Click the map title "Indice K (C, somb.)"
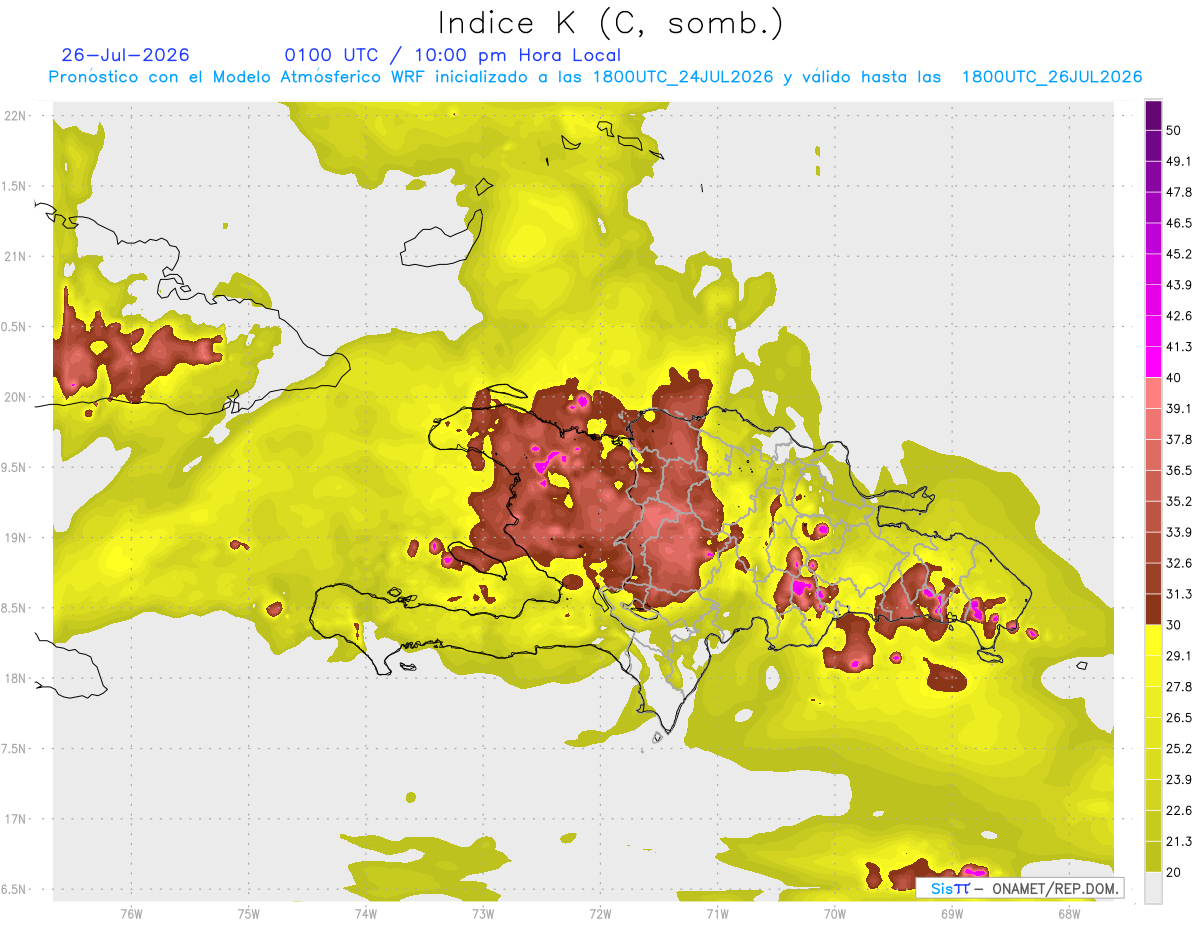The image size is (1200, 927). coord(611,22)
